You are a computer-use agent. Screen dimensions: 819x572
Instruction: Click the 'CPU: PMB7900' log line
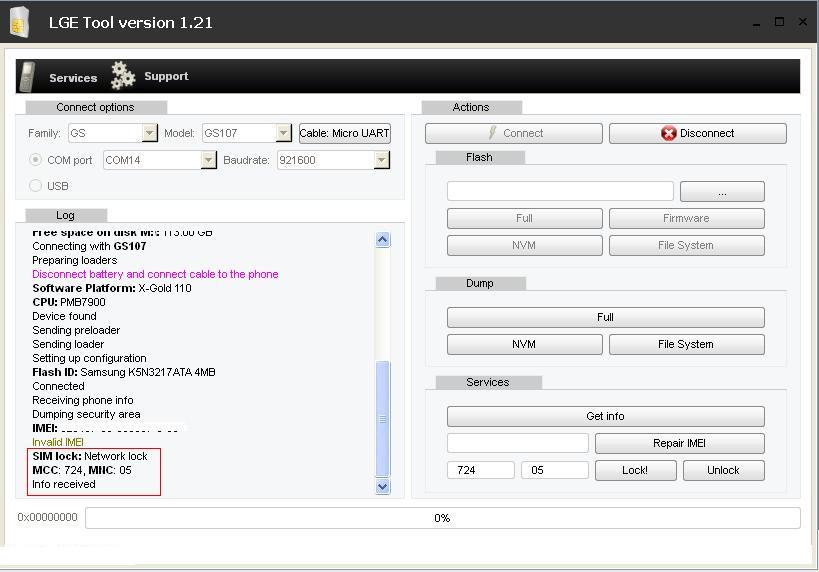tap(69, 302)
